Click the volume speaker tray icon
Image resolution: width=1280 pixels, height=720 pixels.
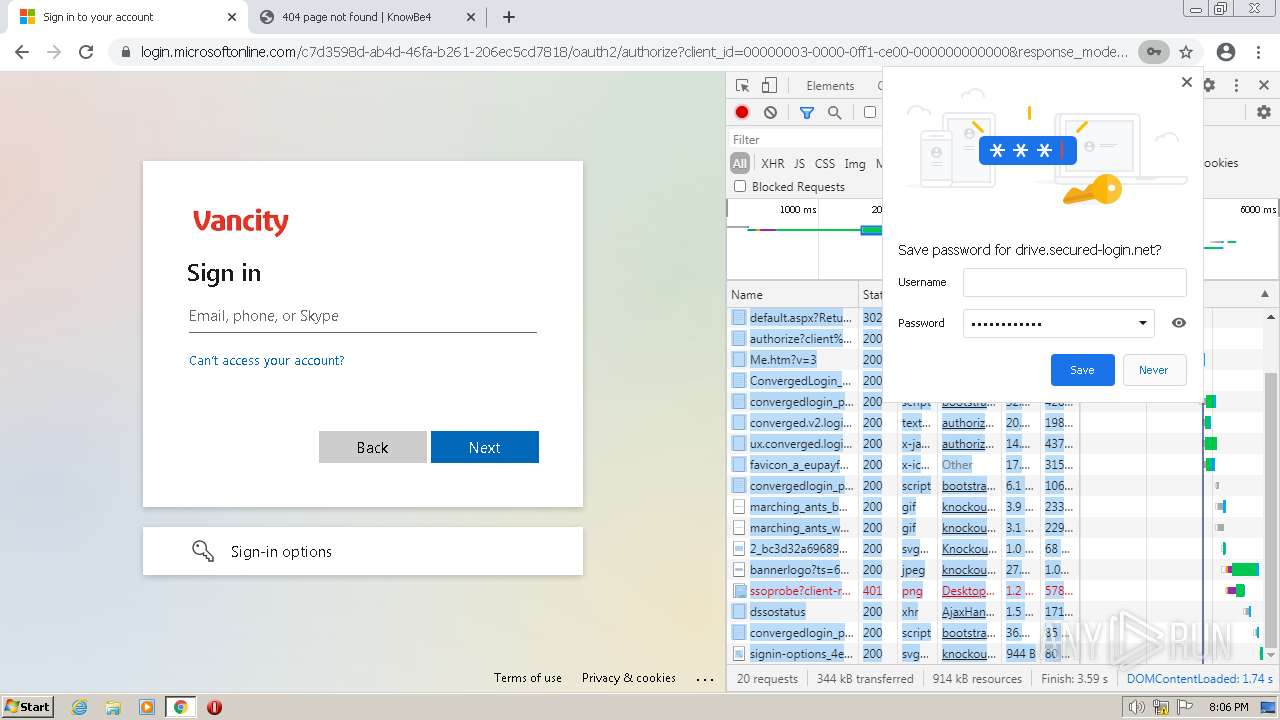[x=1137, y=707]
